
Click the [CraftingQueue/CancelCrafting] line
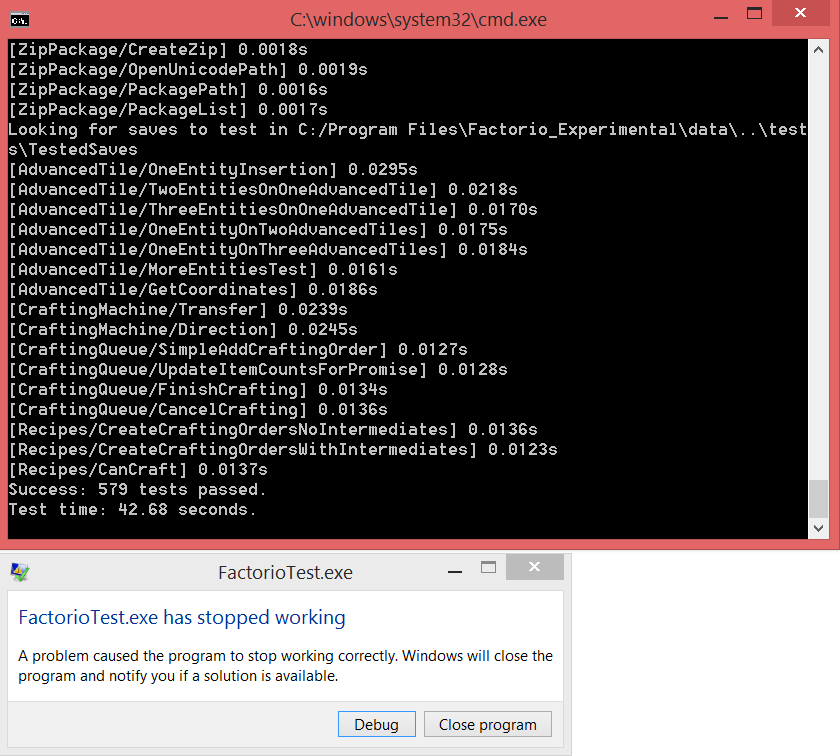[x=198, y=409]
